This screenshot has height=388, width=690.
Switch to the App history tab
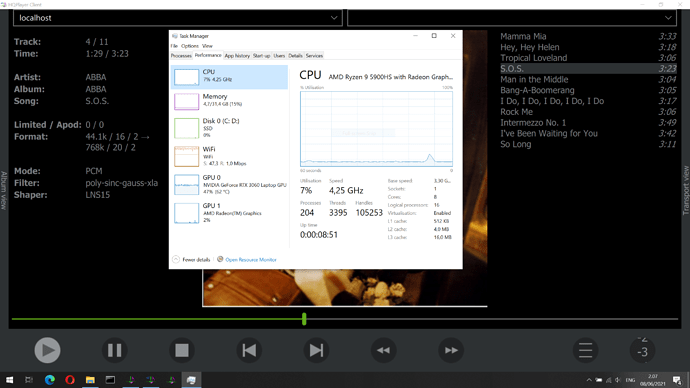237,56
